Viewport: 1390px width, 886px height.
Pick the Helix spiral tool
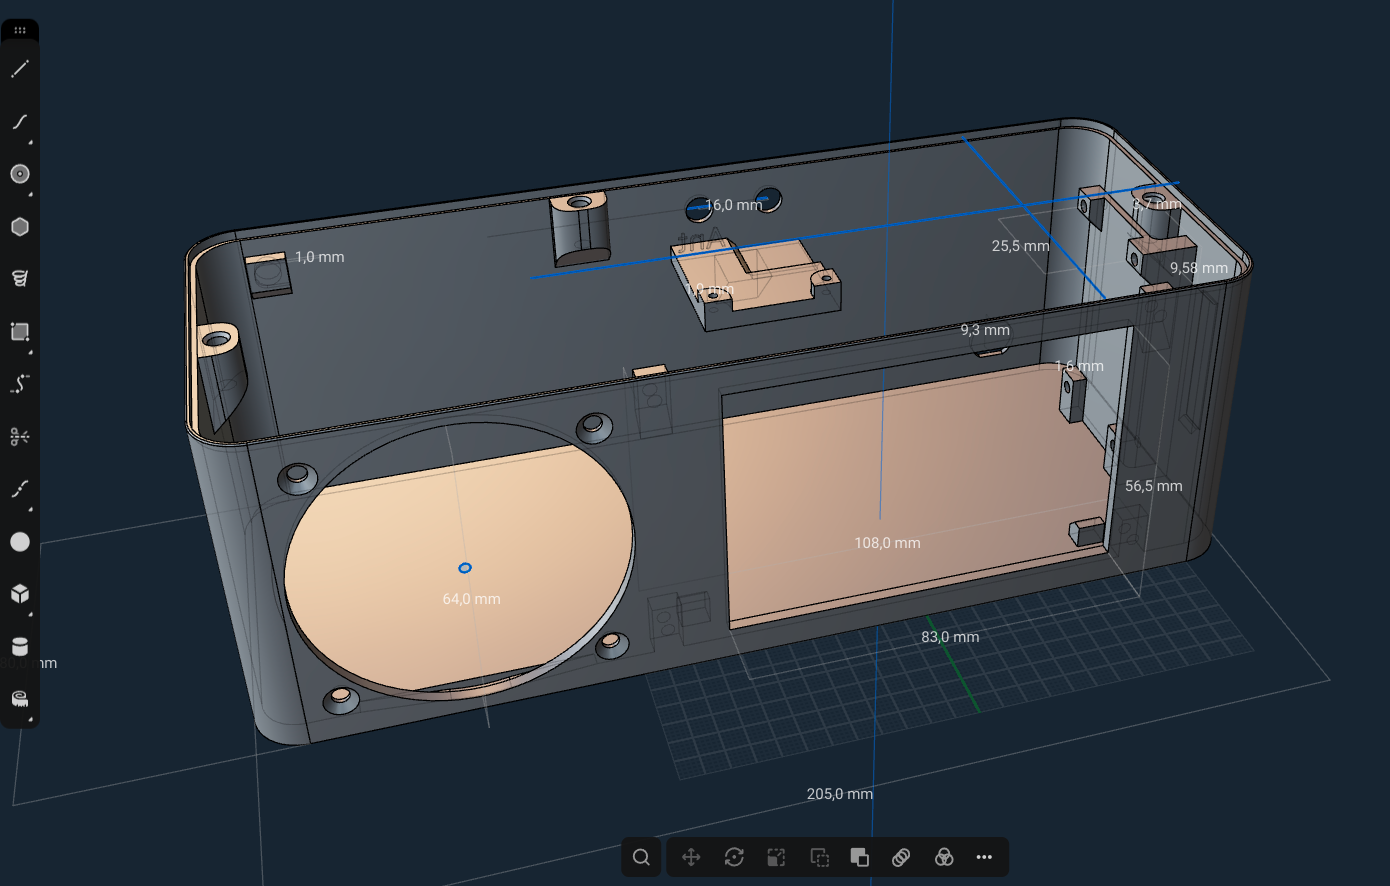coord(20,278)
